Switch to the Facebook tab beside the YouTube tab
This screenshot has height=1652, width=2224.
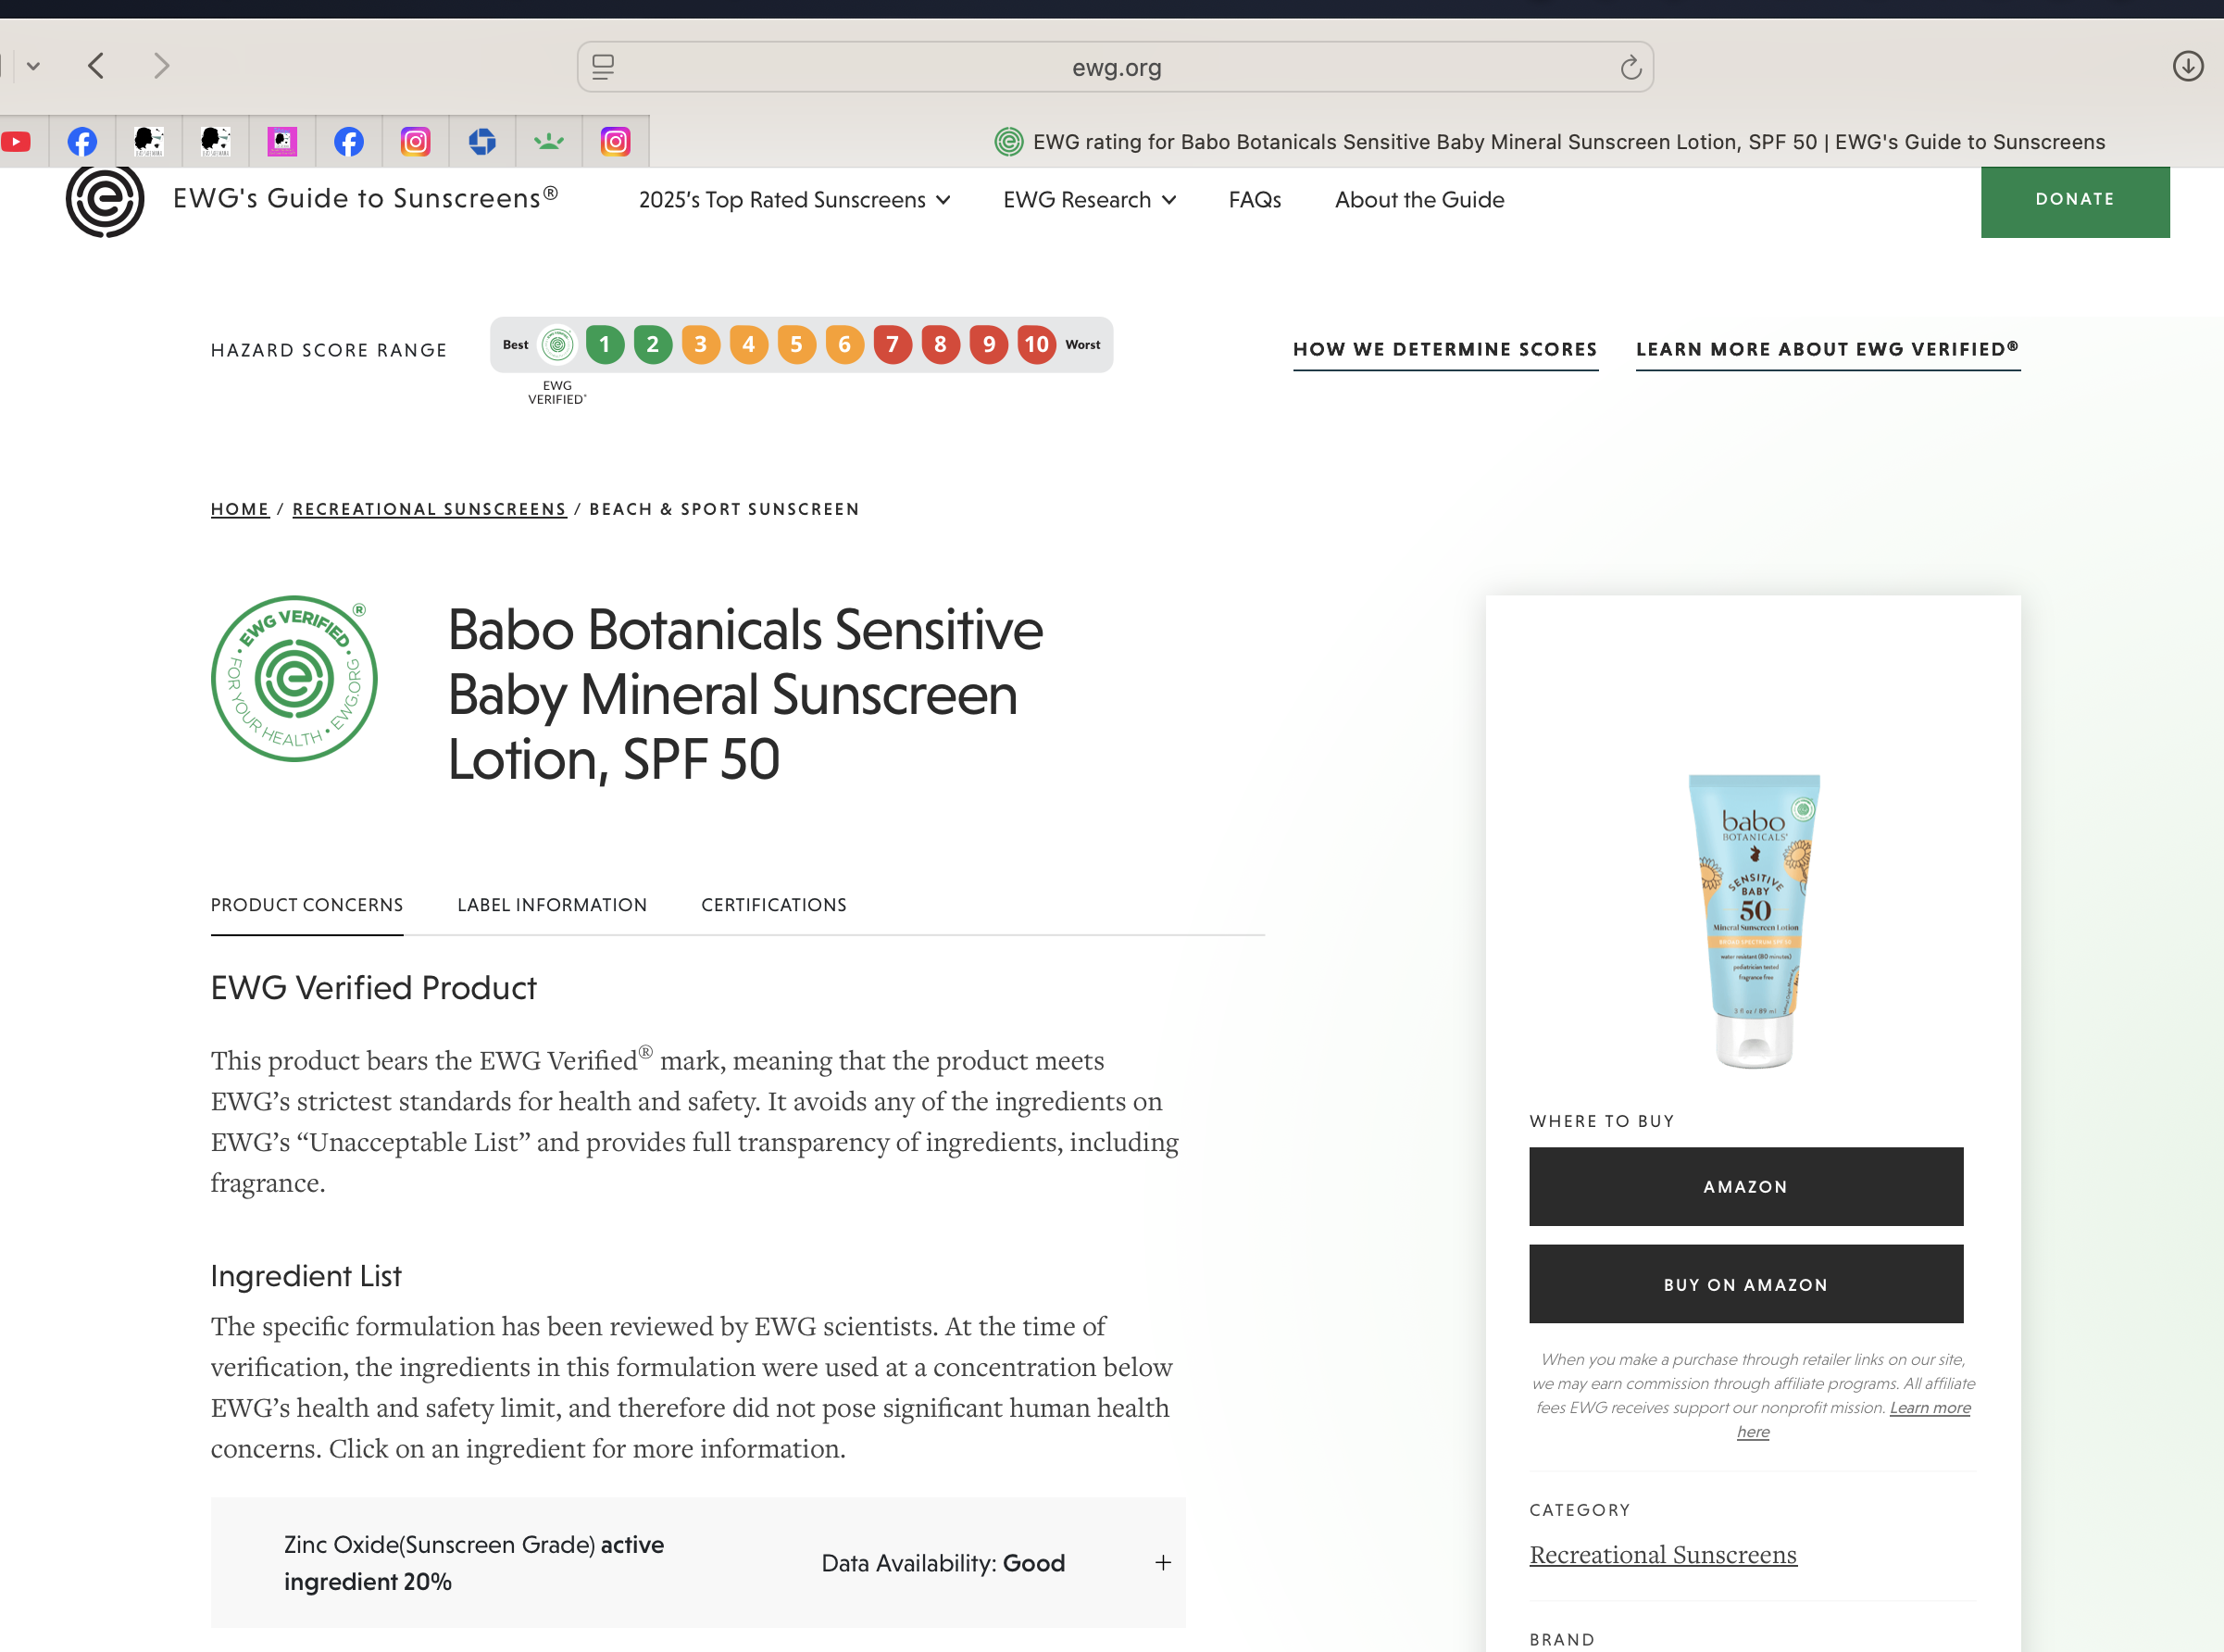click(x=82, y=141)
